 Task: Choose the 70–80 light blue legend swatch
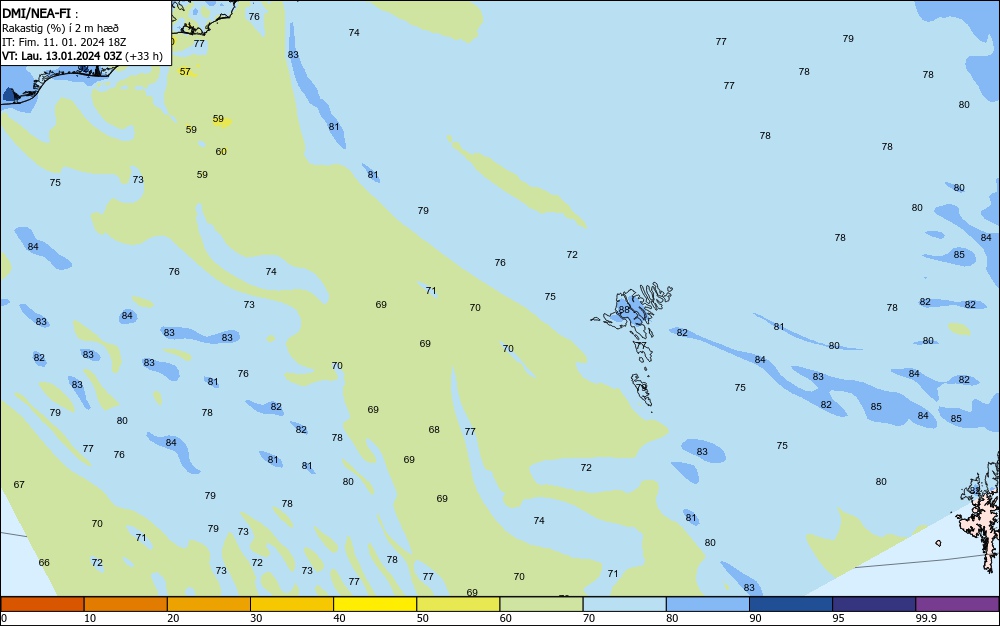(624, 604)
